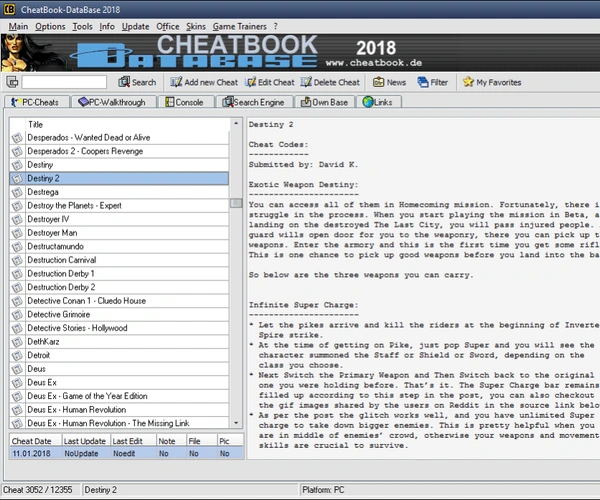Click the NoUpdate cell

click(86, 453)
